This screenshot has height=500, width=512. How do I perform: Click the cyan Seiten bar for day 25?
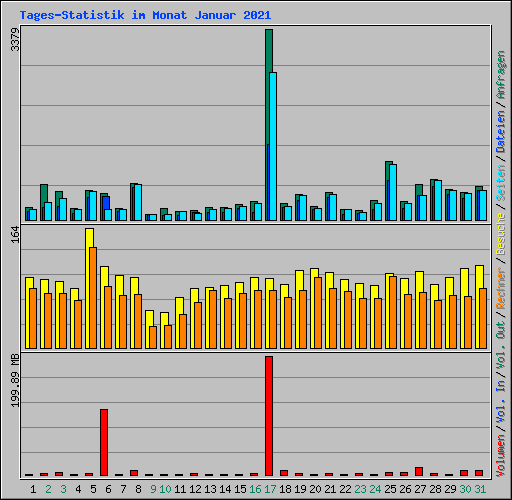(393, 192)
